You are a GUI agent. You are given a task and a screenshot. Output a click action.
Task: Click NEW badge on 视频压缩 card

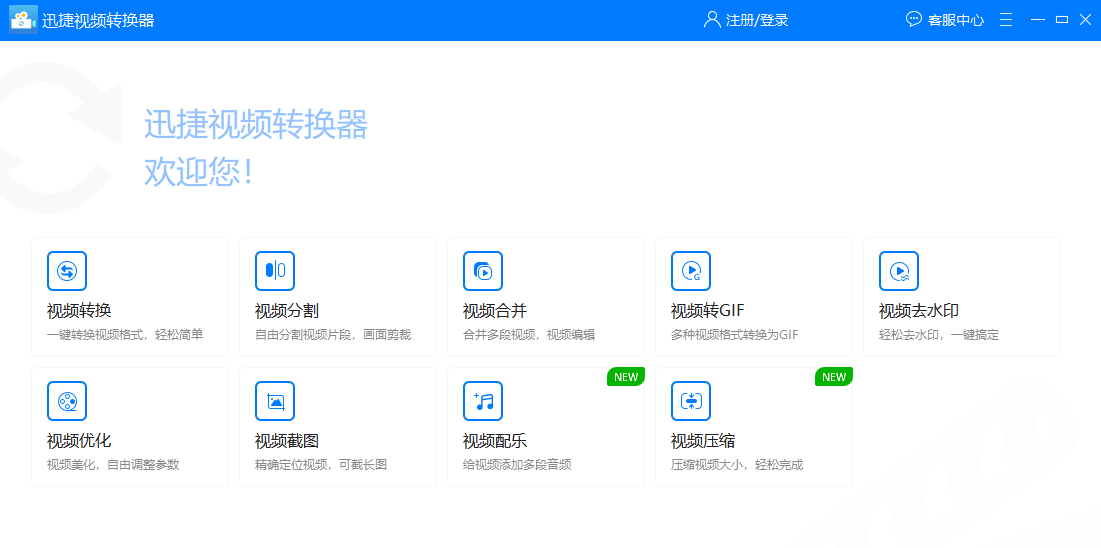(x=833, y=377)
